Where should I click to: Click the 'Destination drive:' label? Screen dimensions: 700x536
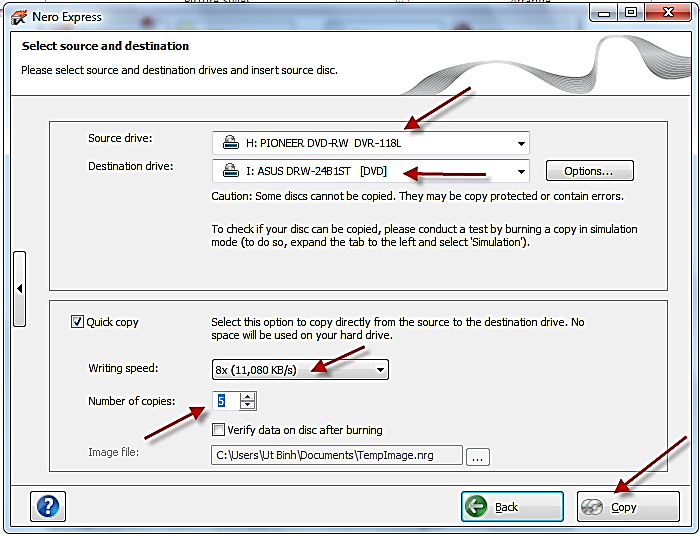click(x=130, y=166)
